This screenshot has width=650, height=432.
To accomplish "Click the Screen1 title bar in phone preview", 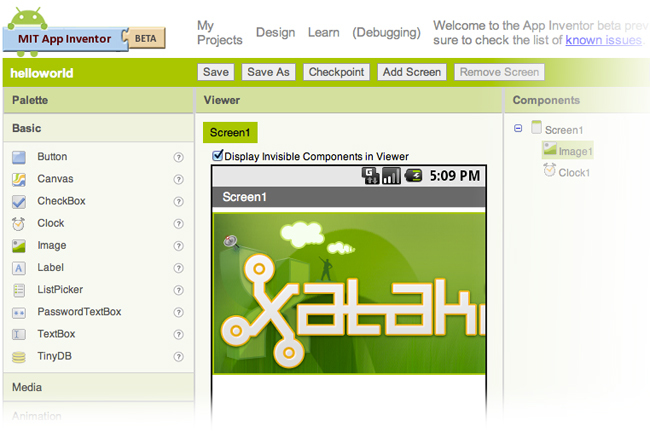I will [x=349, y=197].
